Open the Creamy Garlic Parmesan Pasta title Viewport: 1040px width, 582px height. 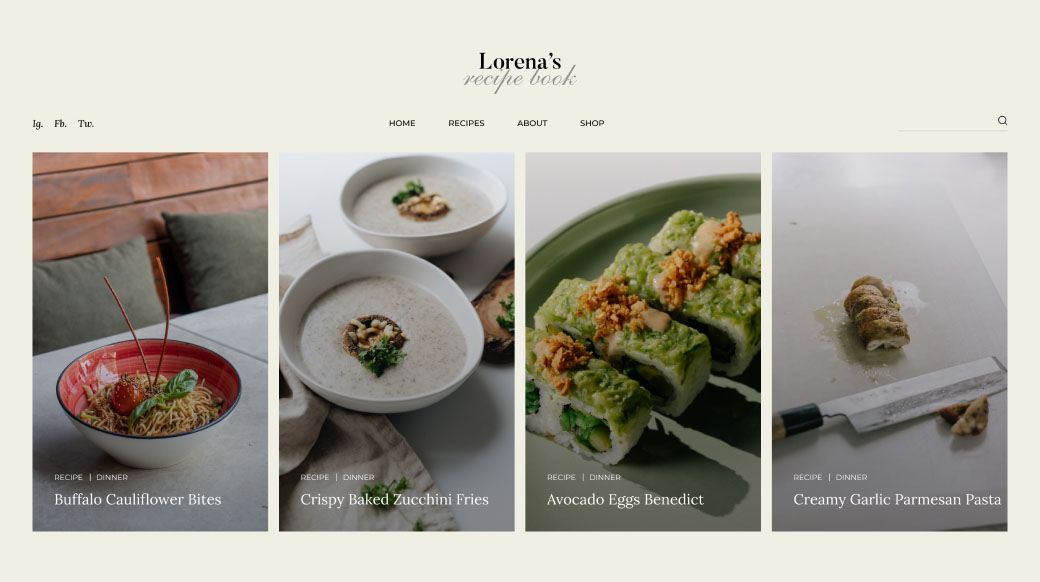tap(897, 500)
